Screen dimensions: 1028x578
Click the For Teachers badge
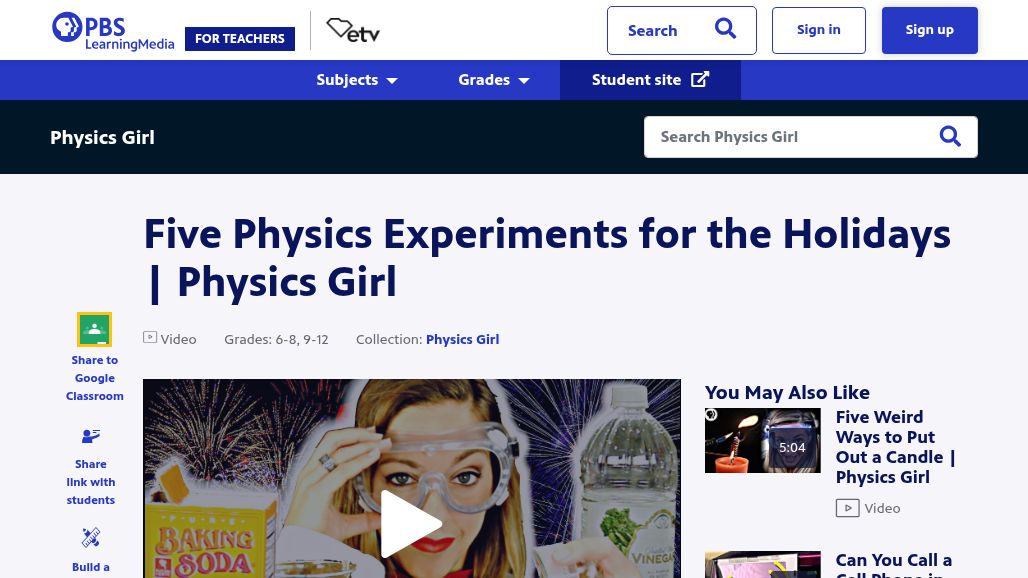coord(240,39)
